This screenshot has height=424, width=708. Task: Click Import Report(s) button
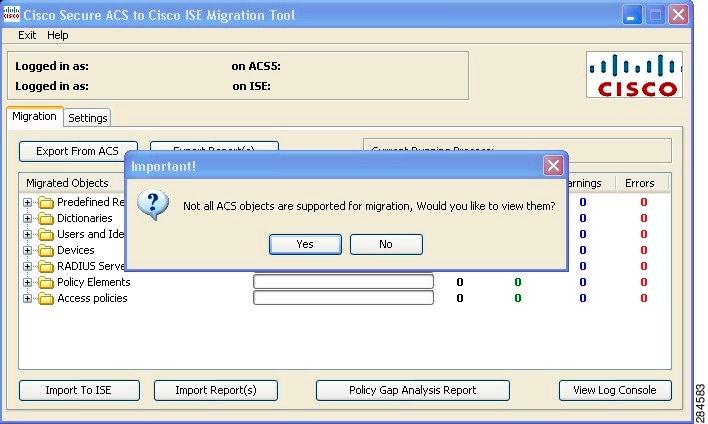[216, 390]
